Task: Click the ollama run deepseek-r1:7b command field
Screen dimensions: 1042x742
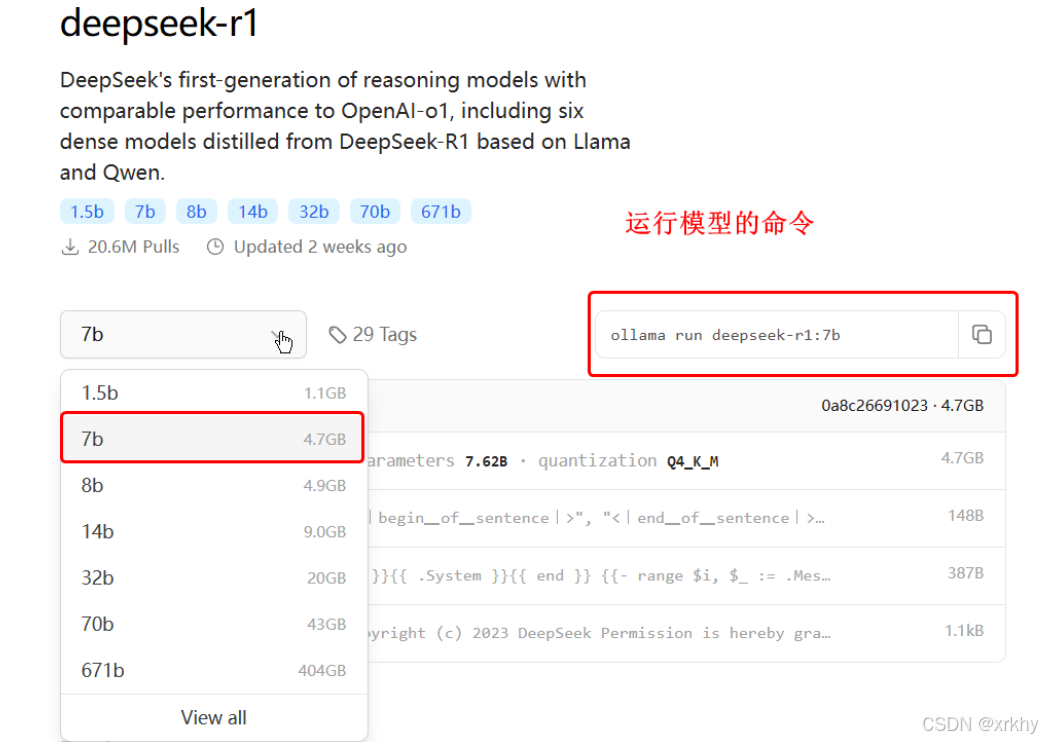Action: click(776, 334)
